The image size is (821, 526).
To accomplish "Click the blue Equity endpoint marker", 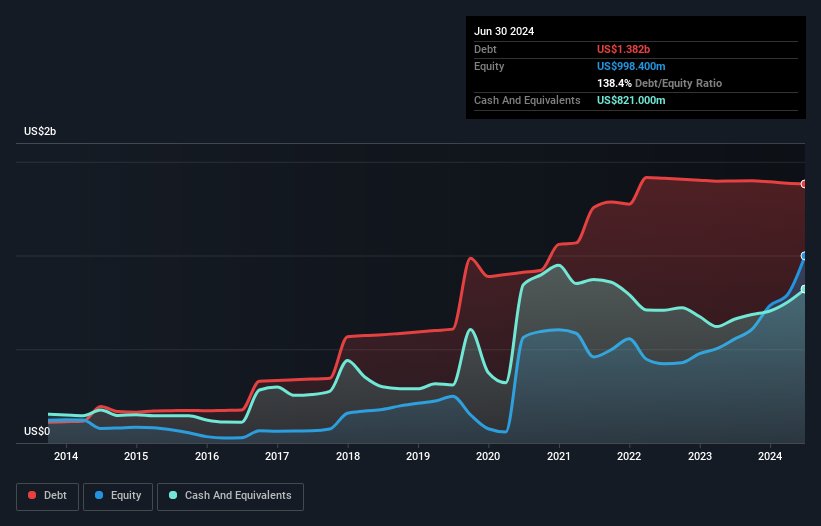I will point(804,256).
